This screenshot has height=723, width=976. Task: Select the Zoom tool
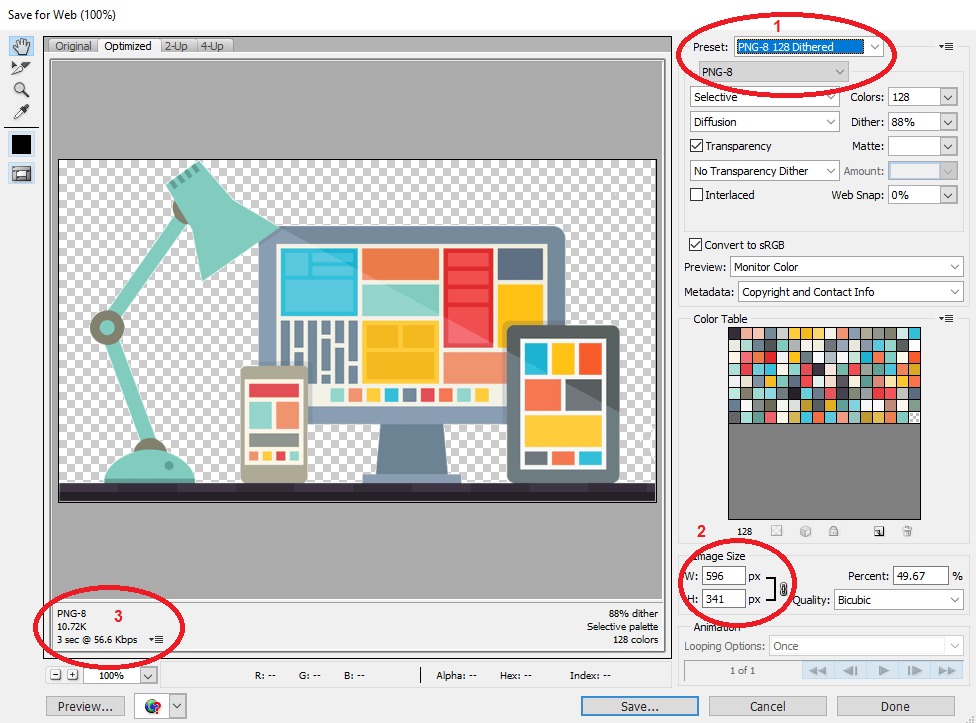[21, 90]
